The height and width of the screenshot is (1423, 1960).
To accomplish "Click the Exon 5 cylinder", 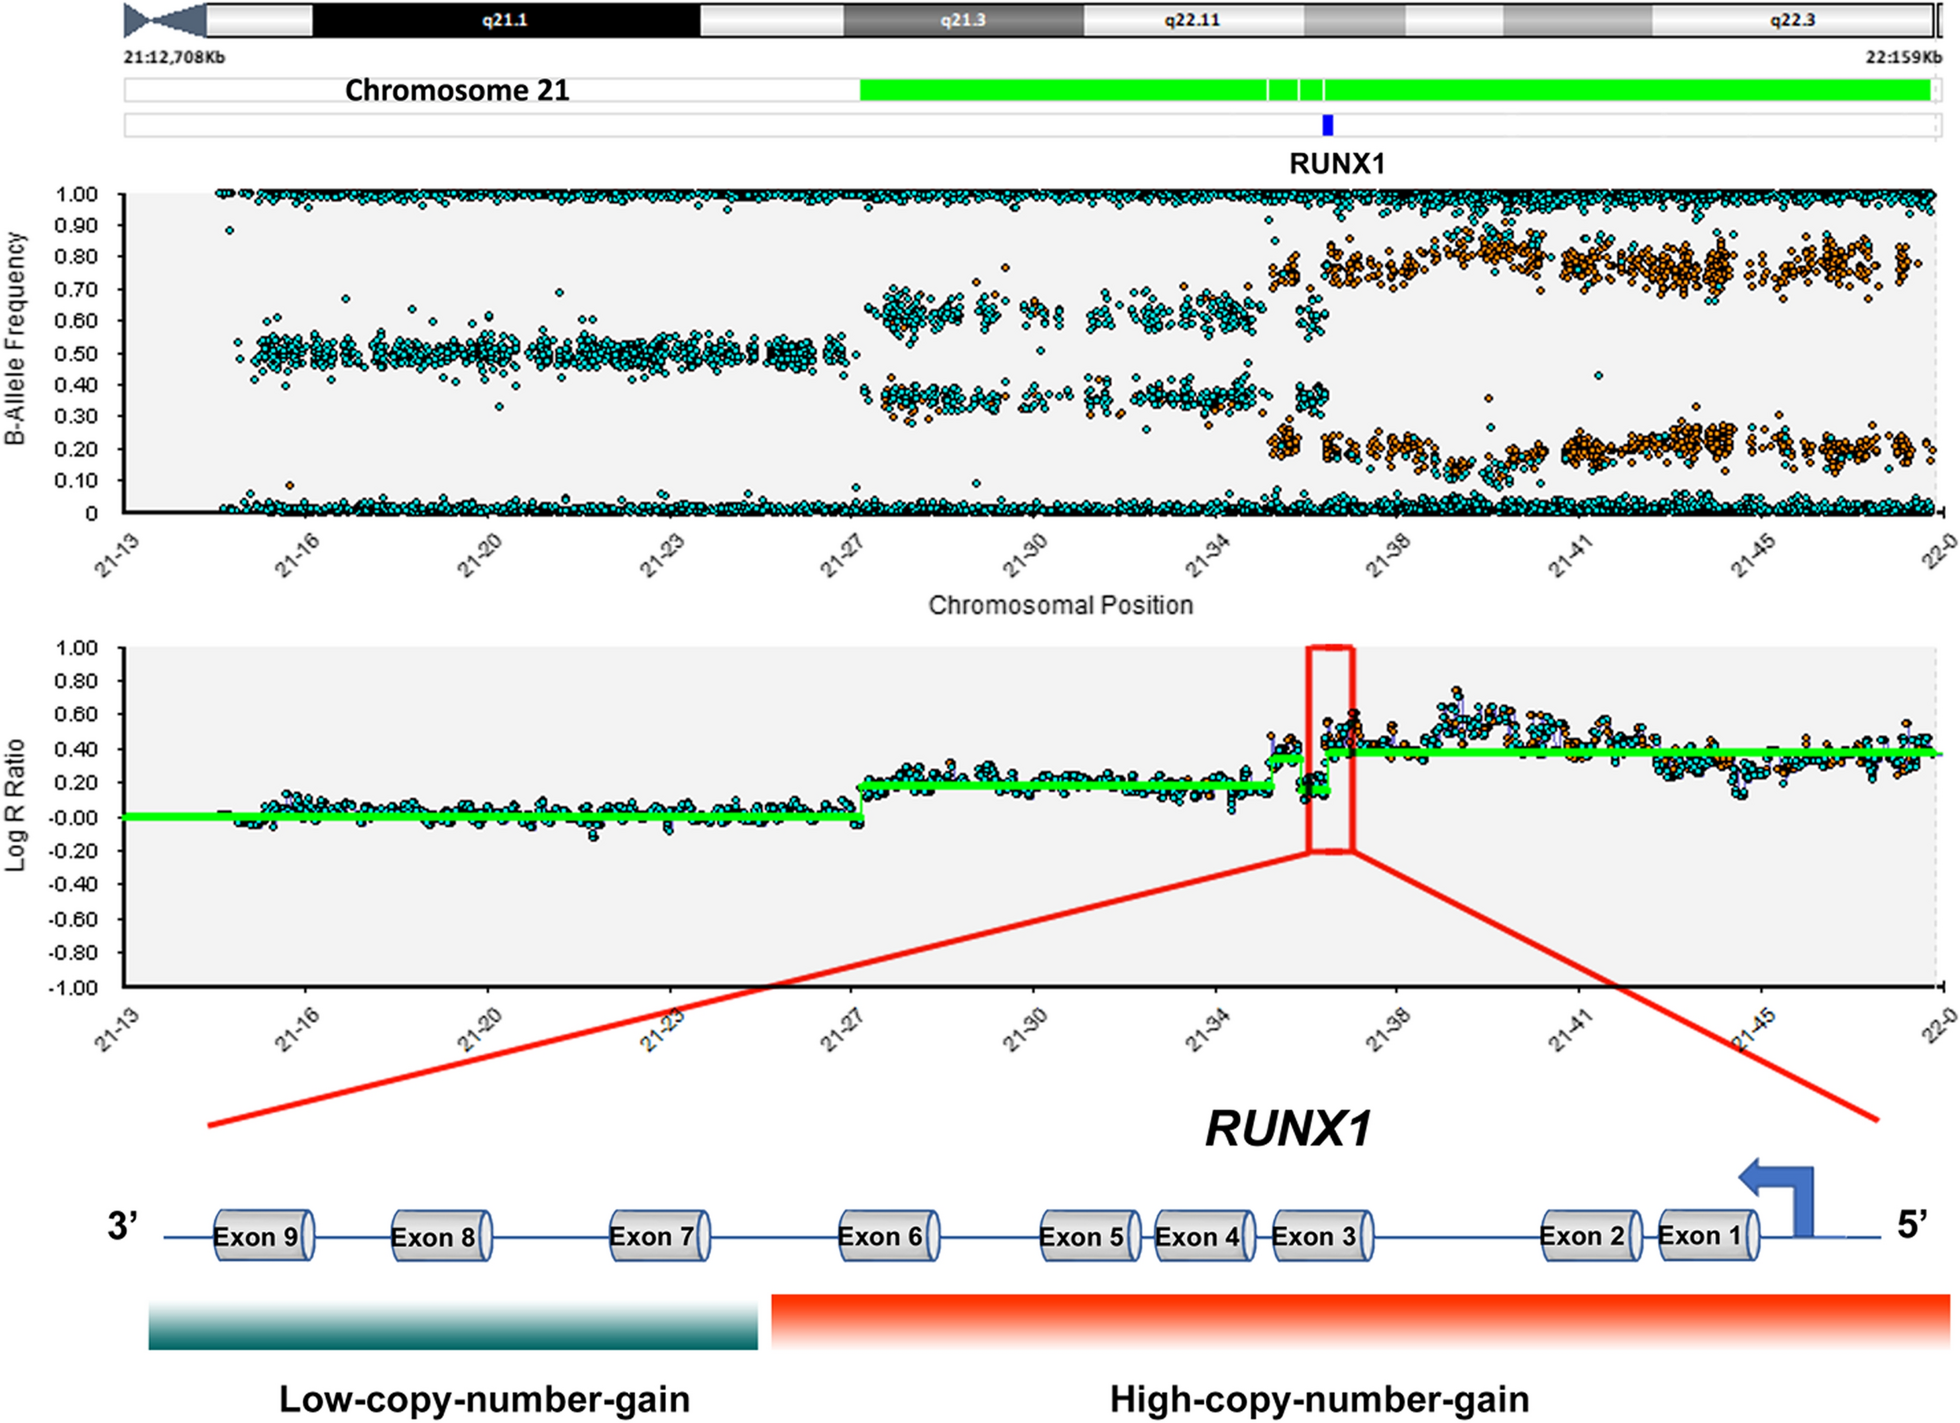I will pos(1090,1237).
